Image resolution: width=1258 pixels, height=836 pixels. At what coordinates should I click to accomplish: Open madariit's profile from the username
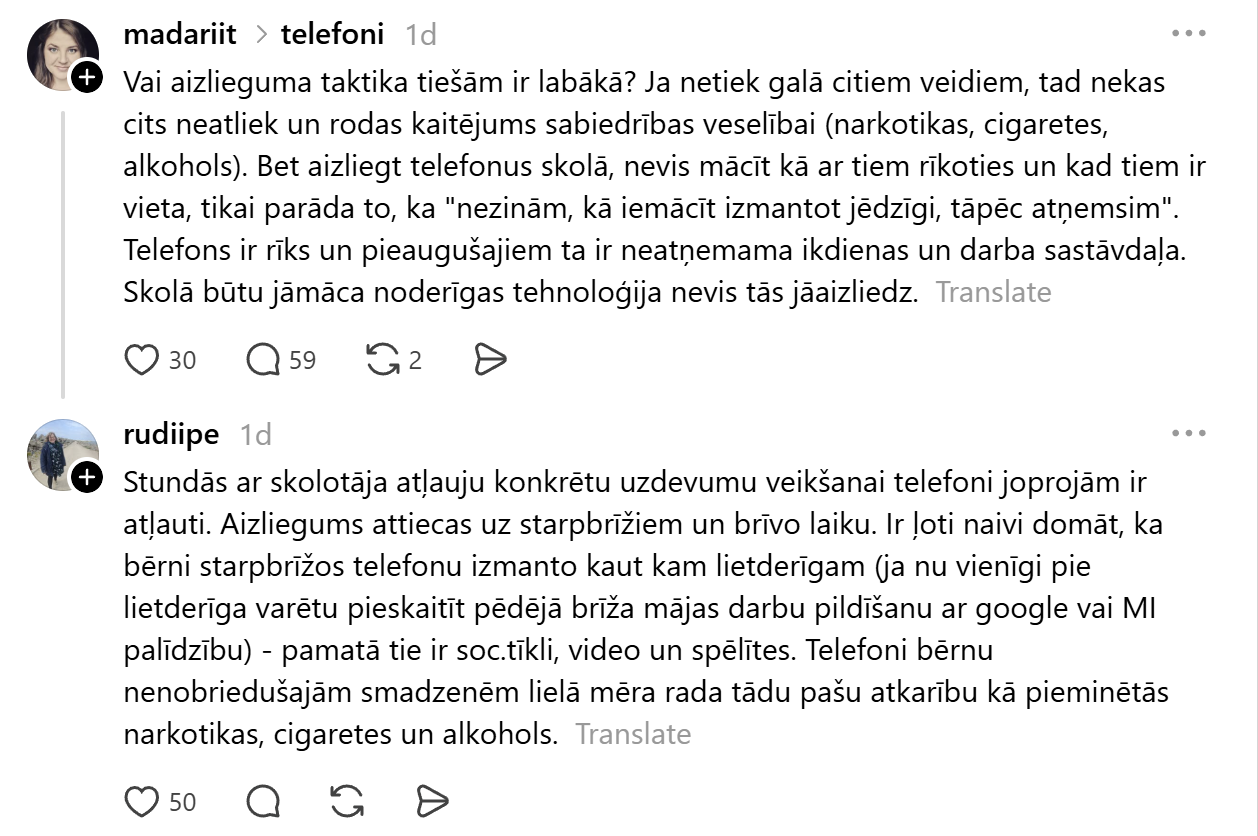180,34
